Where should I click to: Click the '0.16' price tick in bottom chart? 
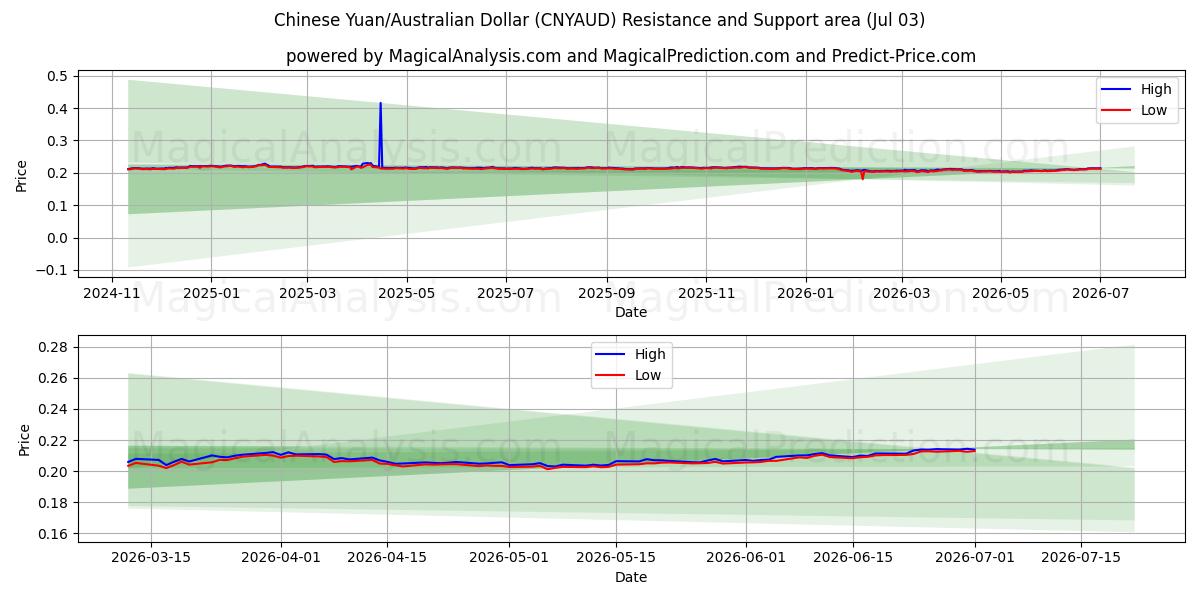tap(54, 534)
